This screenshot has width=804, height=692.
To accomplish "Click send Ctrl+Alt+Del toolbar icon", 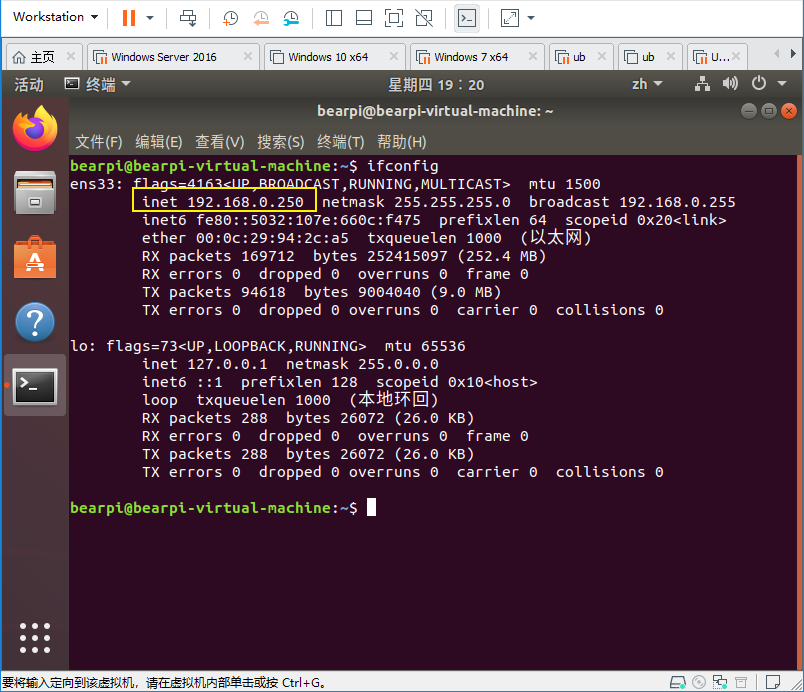I will (x=188, y=18).
